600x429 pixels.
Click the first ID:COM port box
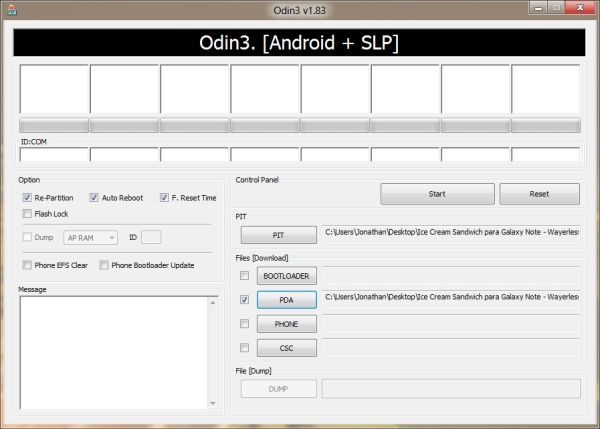[54, 155]
